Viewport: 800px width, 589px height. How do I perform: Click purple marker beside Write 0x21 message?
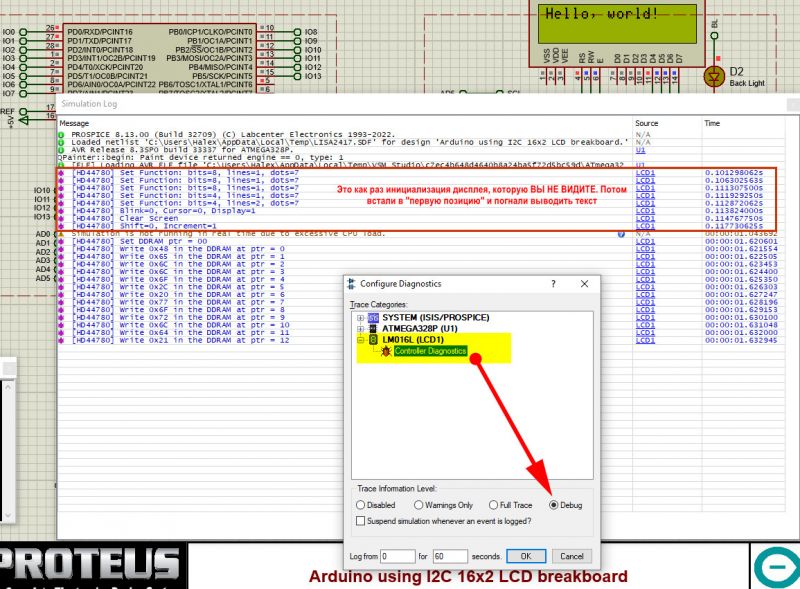tap(61, 340)
